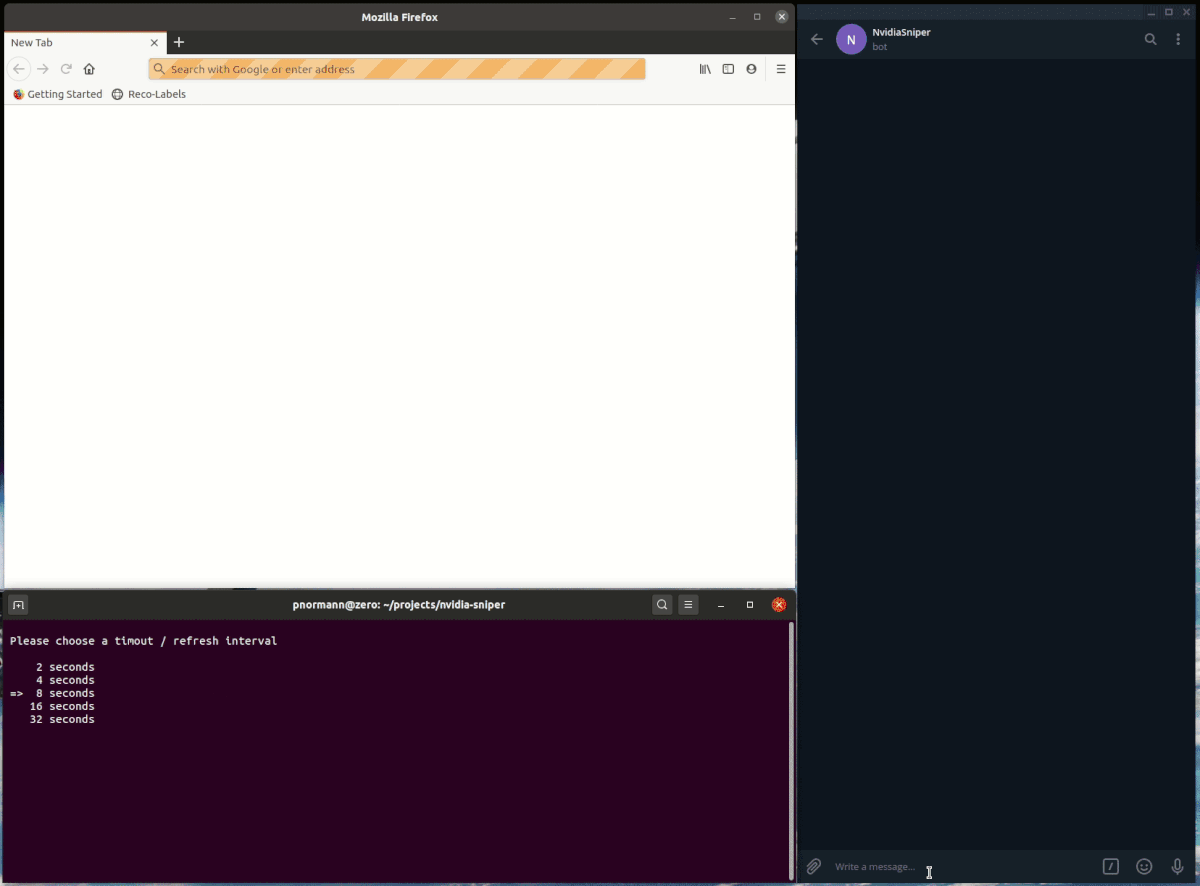Open the emoji picker in Telegram

pos(1145,867)
